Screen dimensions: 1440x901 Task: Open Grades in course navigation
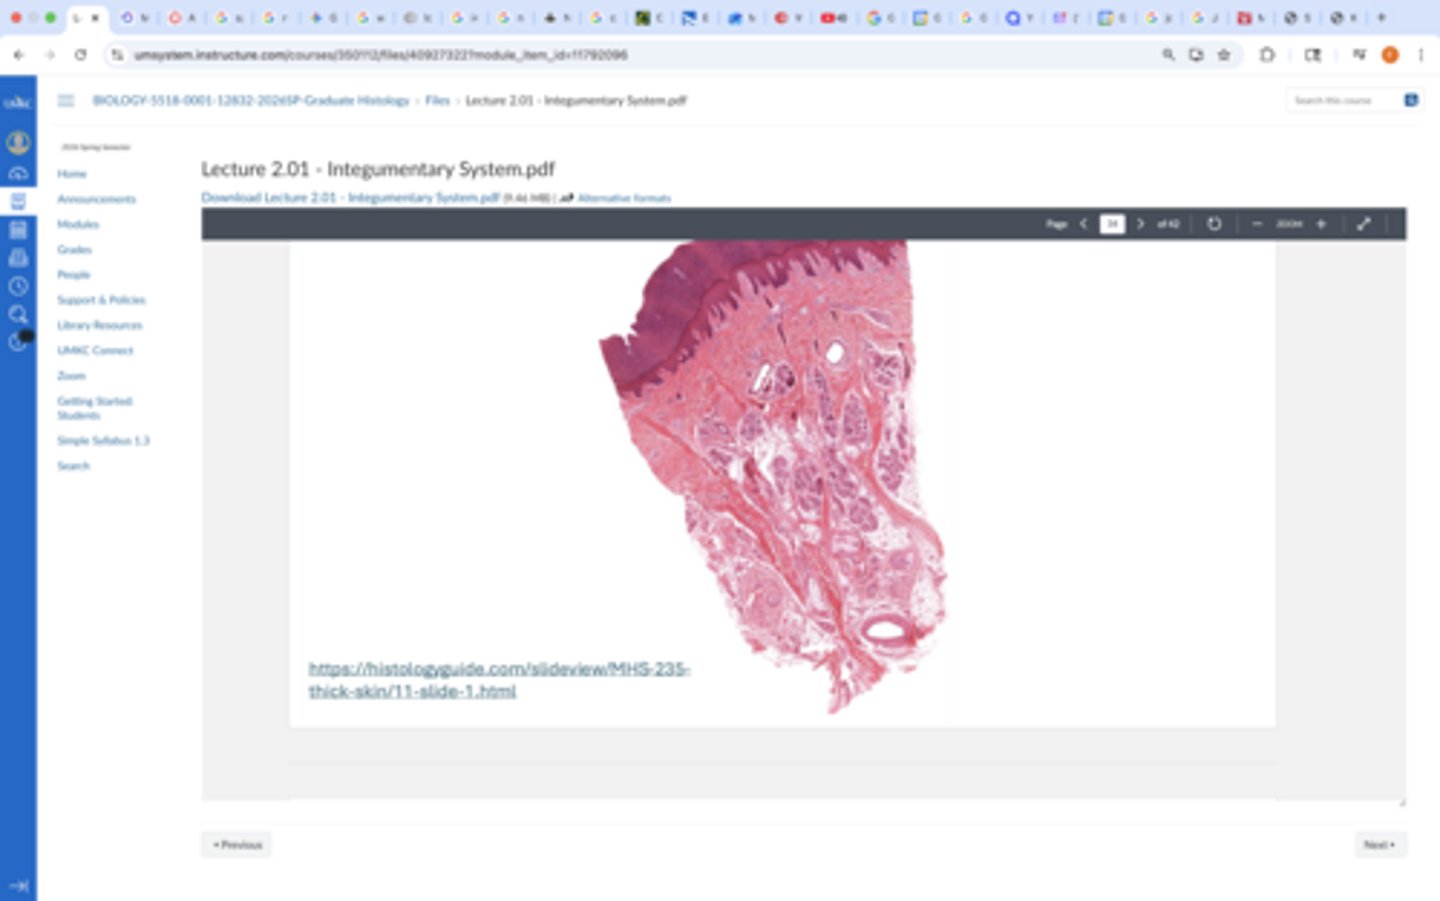click(x=74, y=249)
